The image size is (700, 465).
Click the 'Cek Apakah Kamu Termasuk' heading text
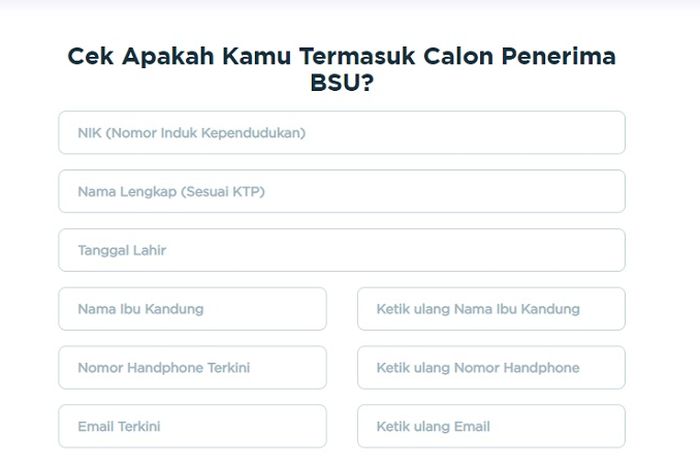[x=230, y=56]
